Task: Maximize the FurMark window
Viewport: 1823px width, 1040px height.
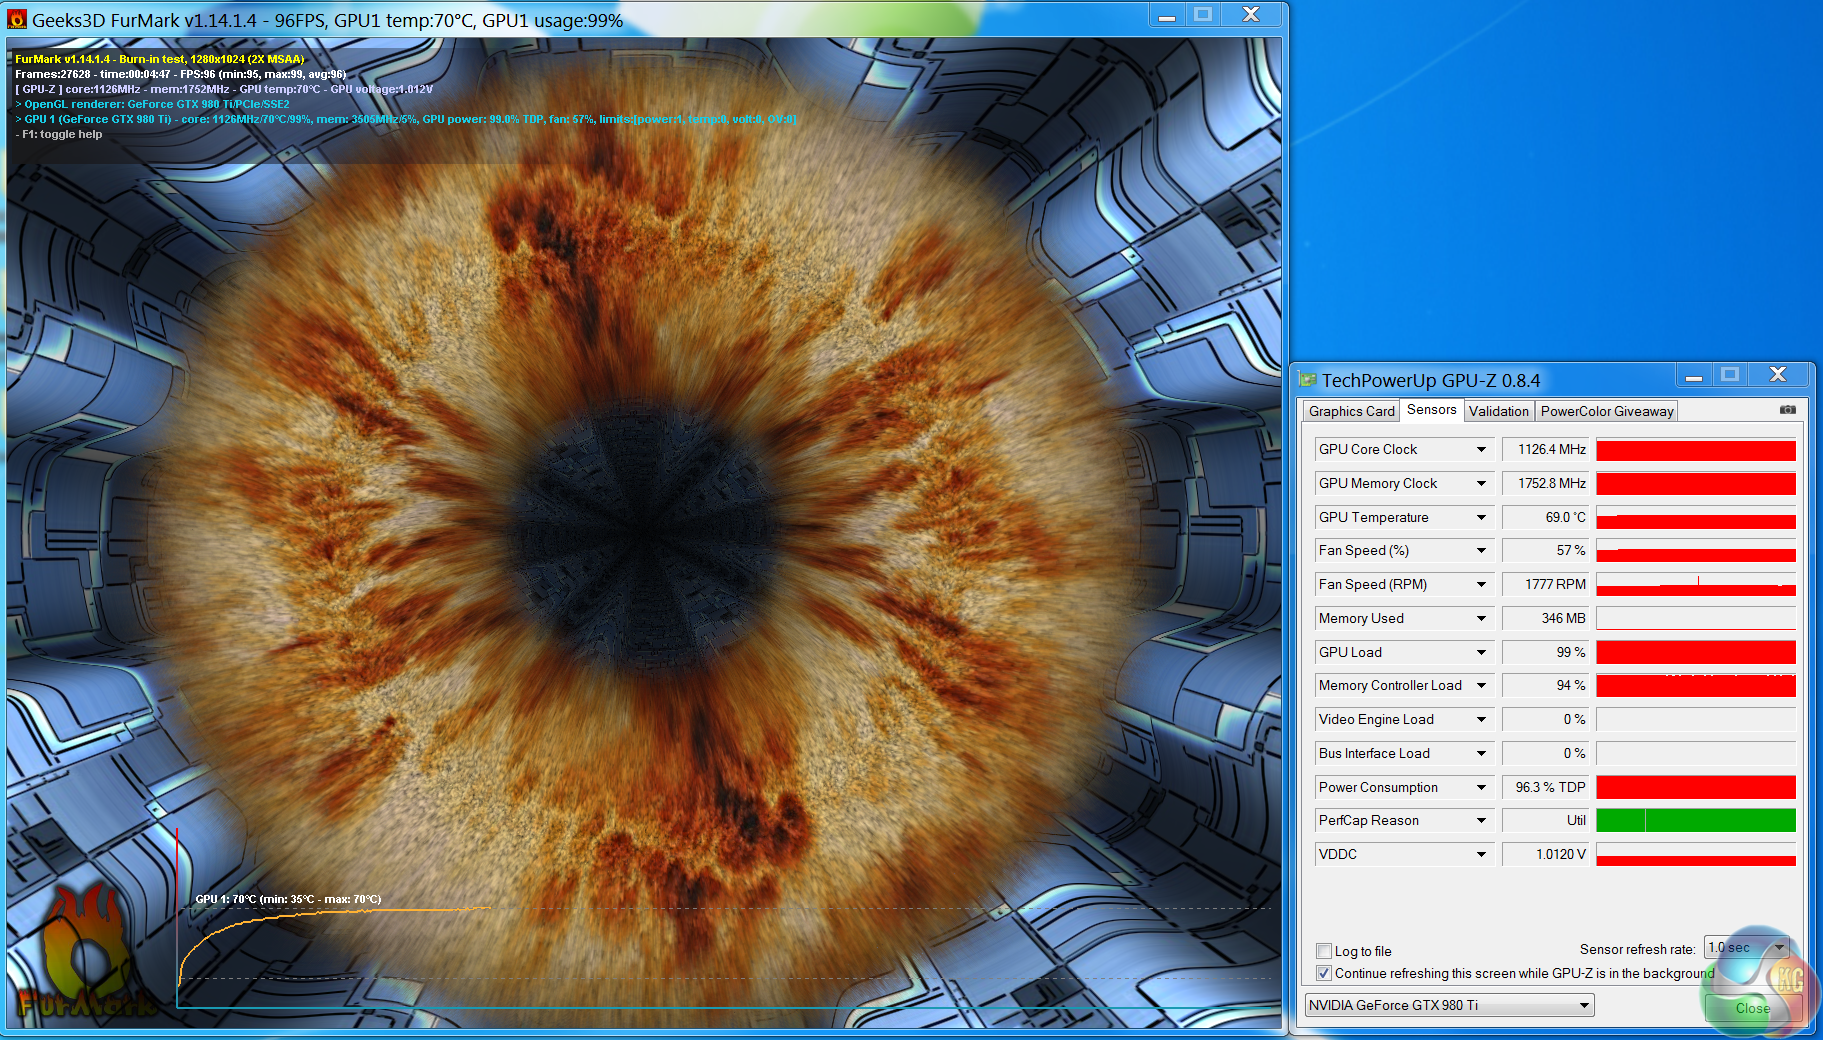Action: coord(1203,15)
